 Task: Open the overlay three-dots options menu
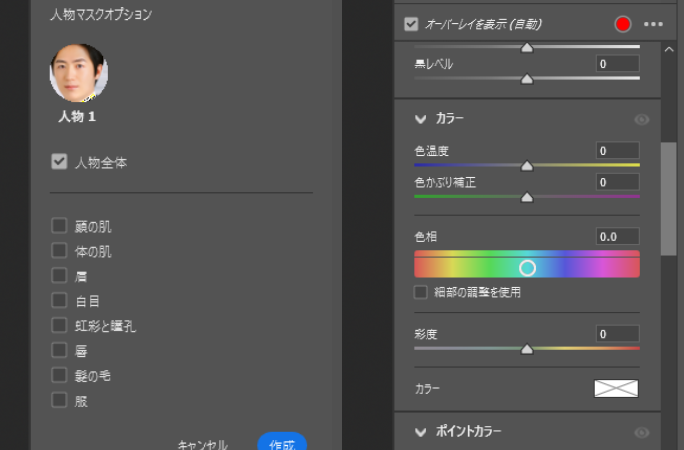point(653,24)
